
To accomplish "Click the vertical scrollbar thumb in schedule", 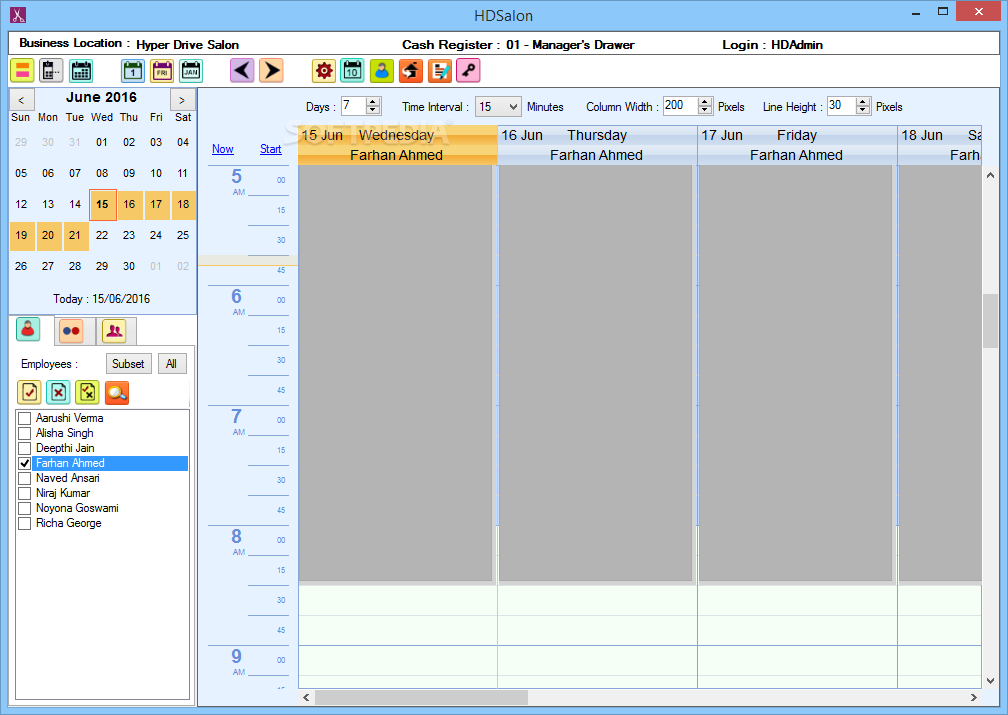I will pyautogui.click(x=990, y=321).
